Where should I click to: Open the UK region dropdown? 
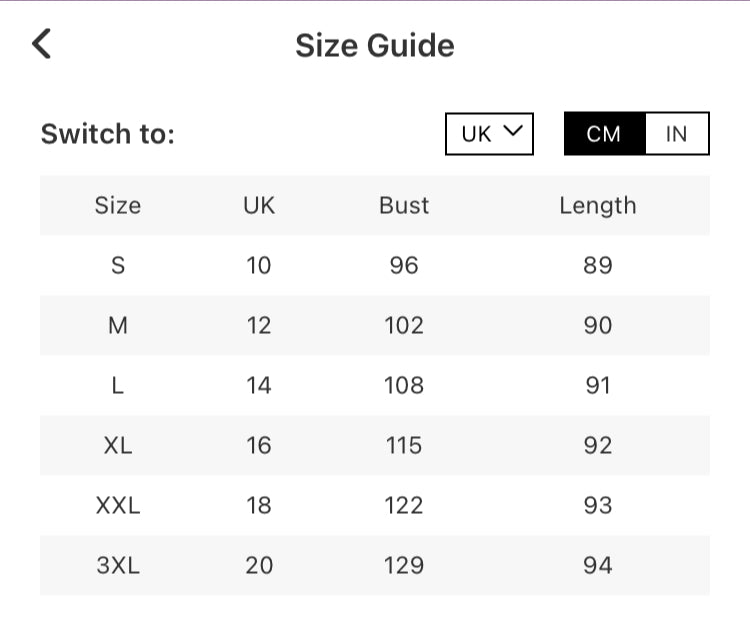pos(489,134)
